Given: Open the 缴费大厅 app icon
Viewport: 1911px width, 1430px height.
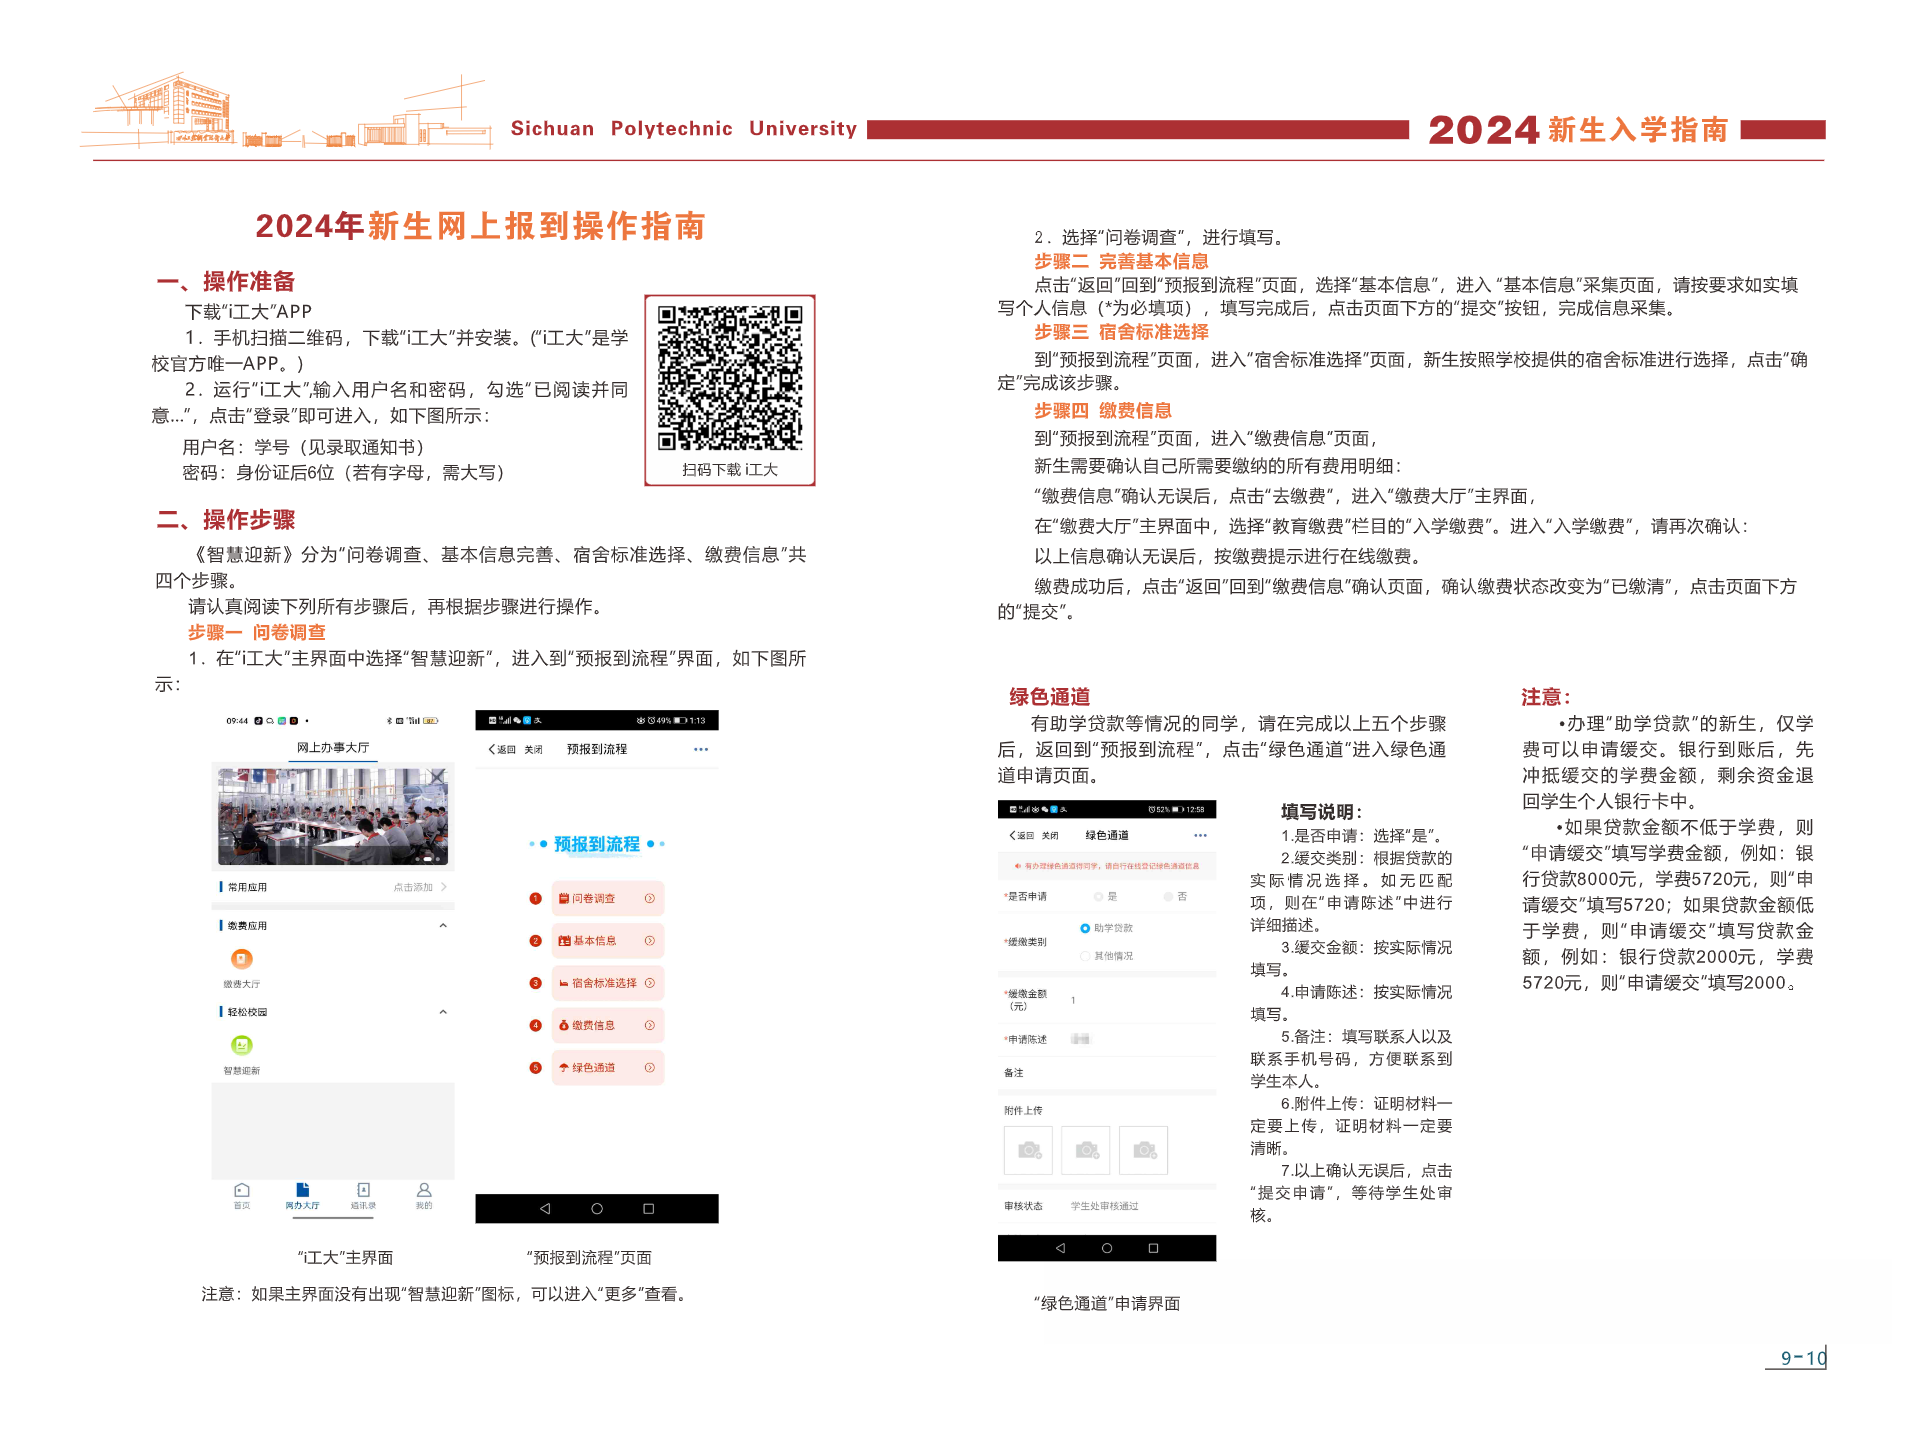Looking at the screenshot, I should coord(242,959).
